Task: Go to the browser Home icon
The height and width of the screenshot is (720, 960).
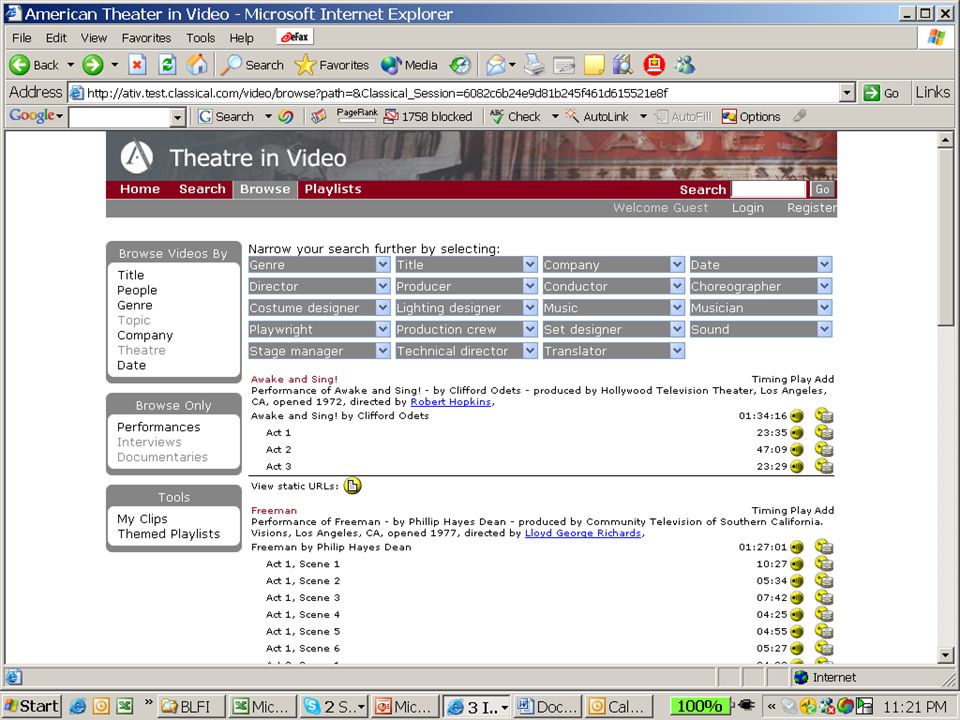Action: (197, 65)
